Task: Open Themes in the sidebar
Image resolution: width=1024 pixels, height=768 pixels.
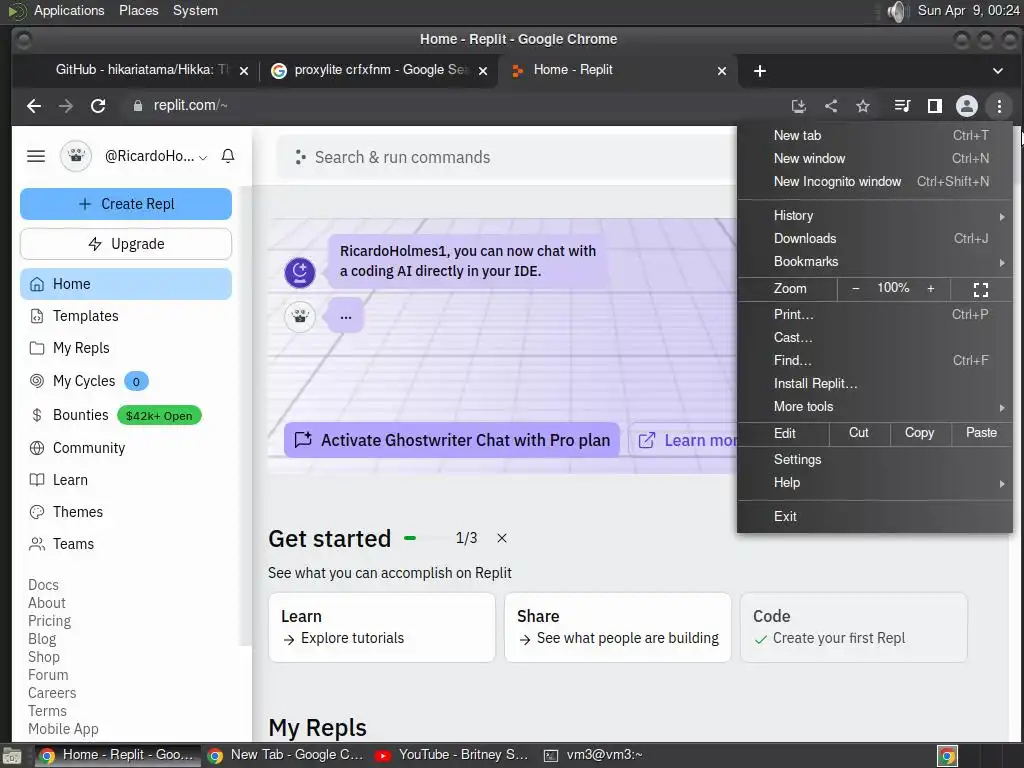Action: pos(126,512)
